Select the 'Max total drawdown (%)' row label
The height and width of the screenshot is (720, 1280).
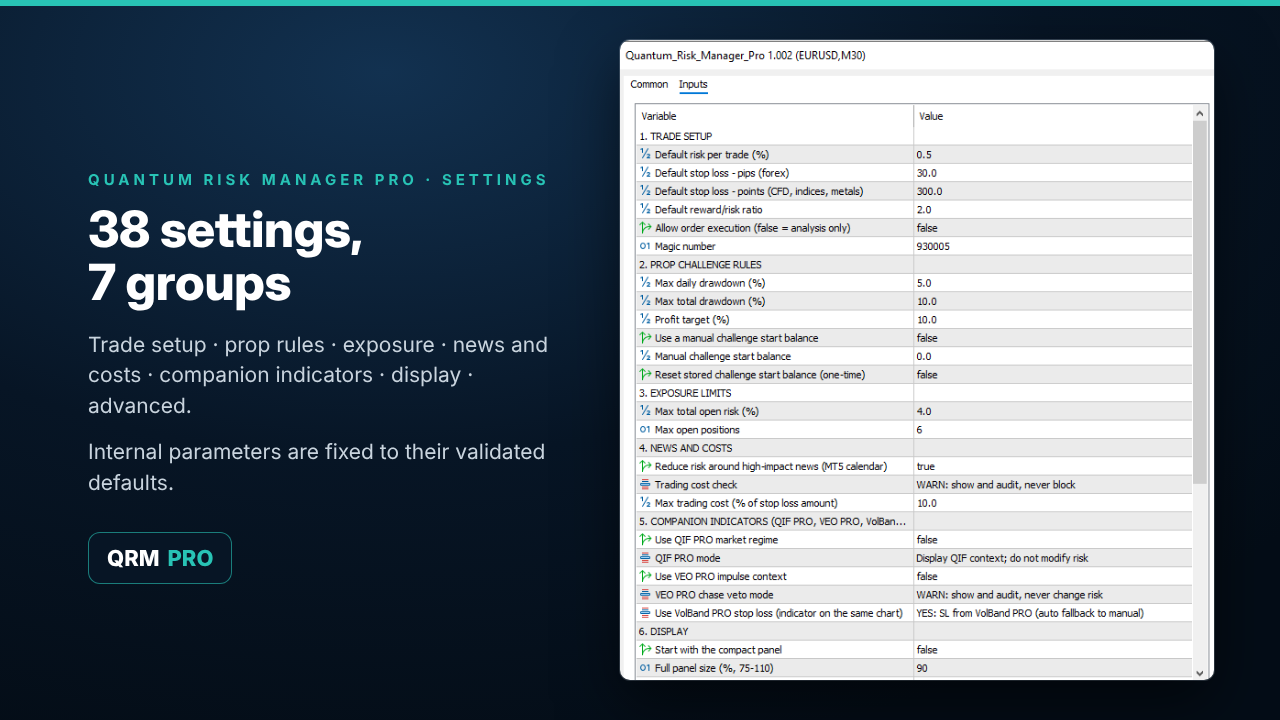(x=710, y=301)
